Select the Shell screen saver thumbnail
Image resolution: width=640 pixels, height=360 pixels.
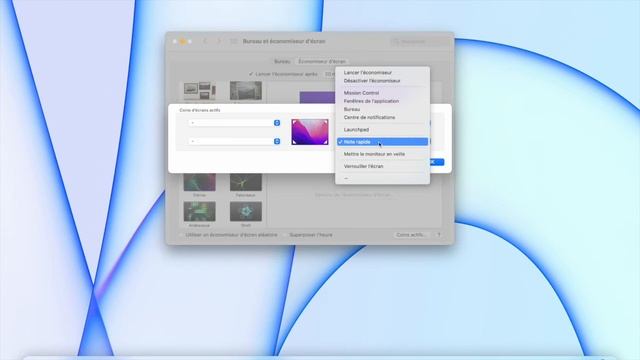coord(246,211)
